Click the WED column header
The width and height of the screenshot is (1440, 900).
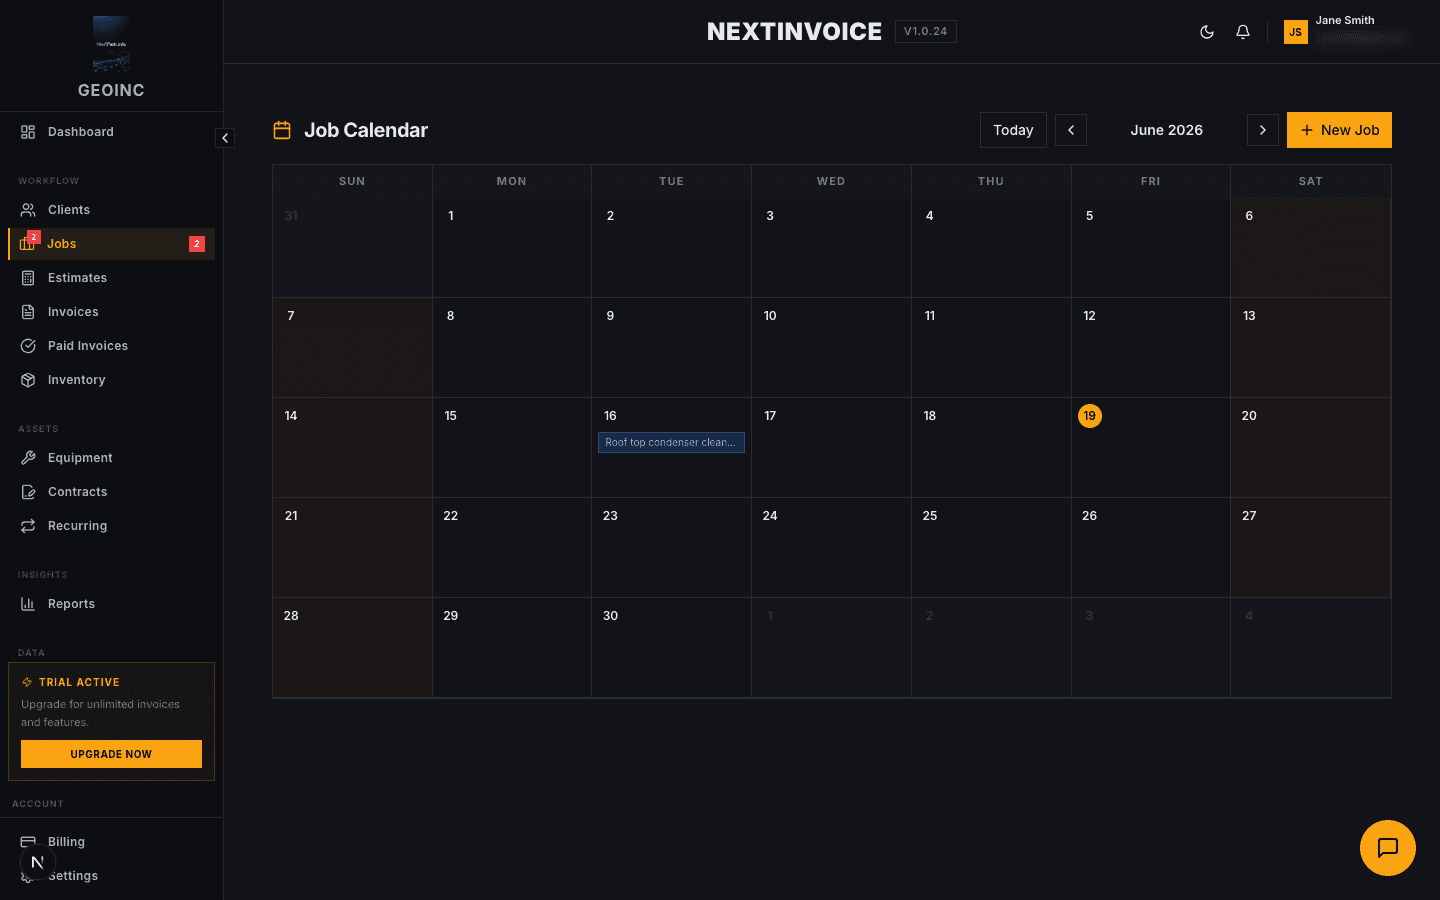coord(831,181)
